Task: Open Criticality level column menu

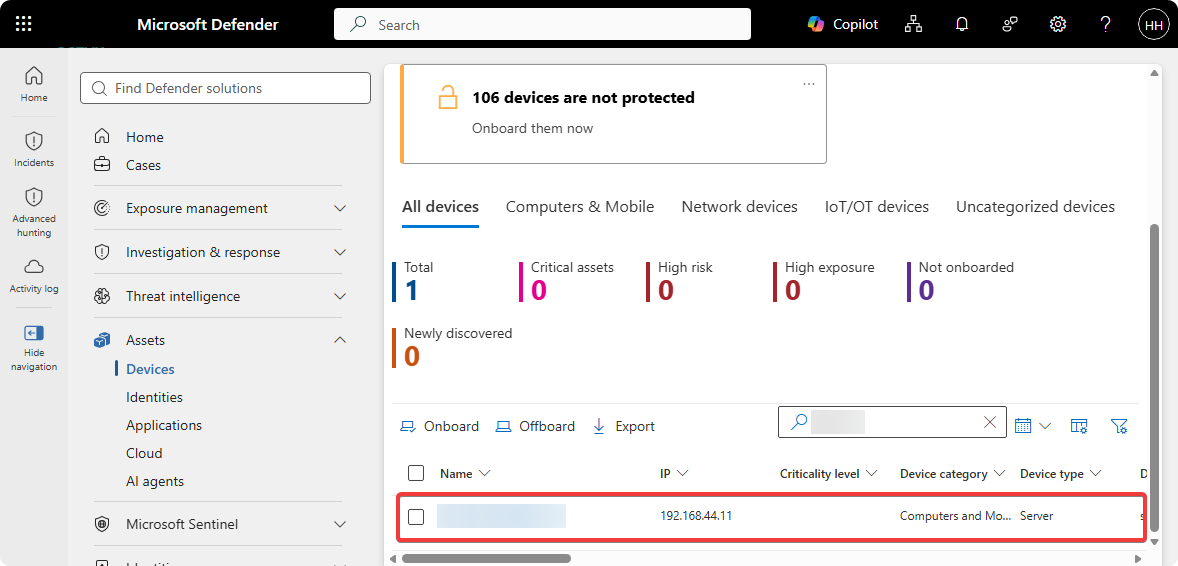Action: click(x=829, y=474)
